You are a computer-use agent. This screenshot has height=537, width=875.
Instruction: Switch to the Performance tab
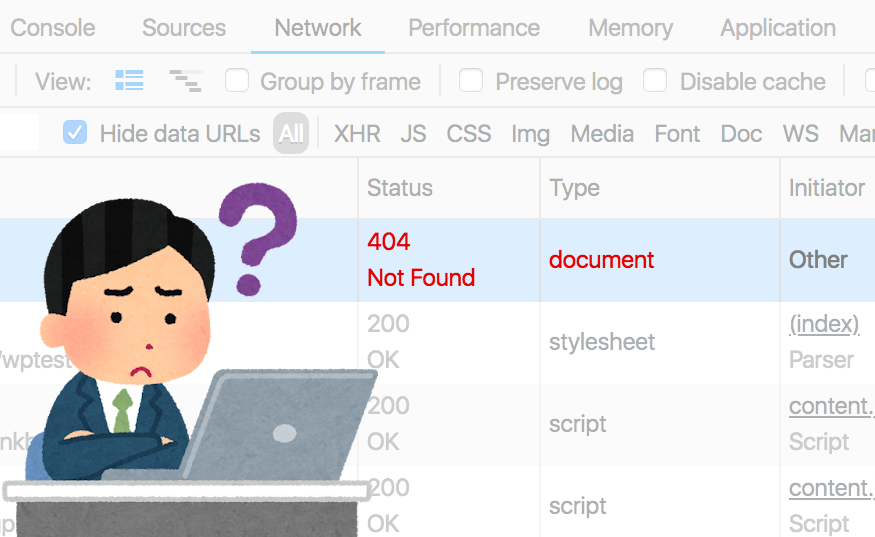pos(474,28)
